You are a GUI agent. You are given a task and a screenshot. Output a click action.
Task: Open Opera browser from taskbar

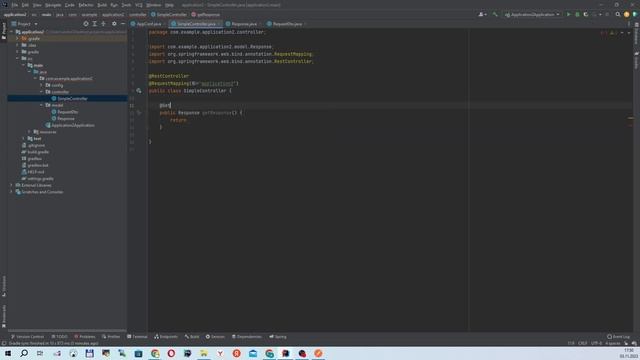point(171,353)
